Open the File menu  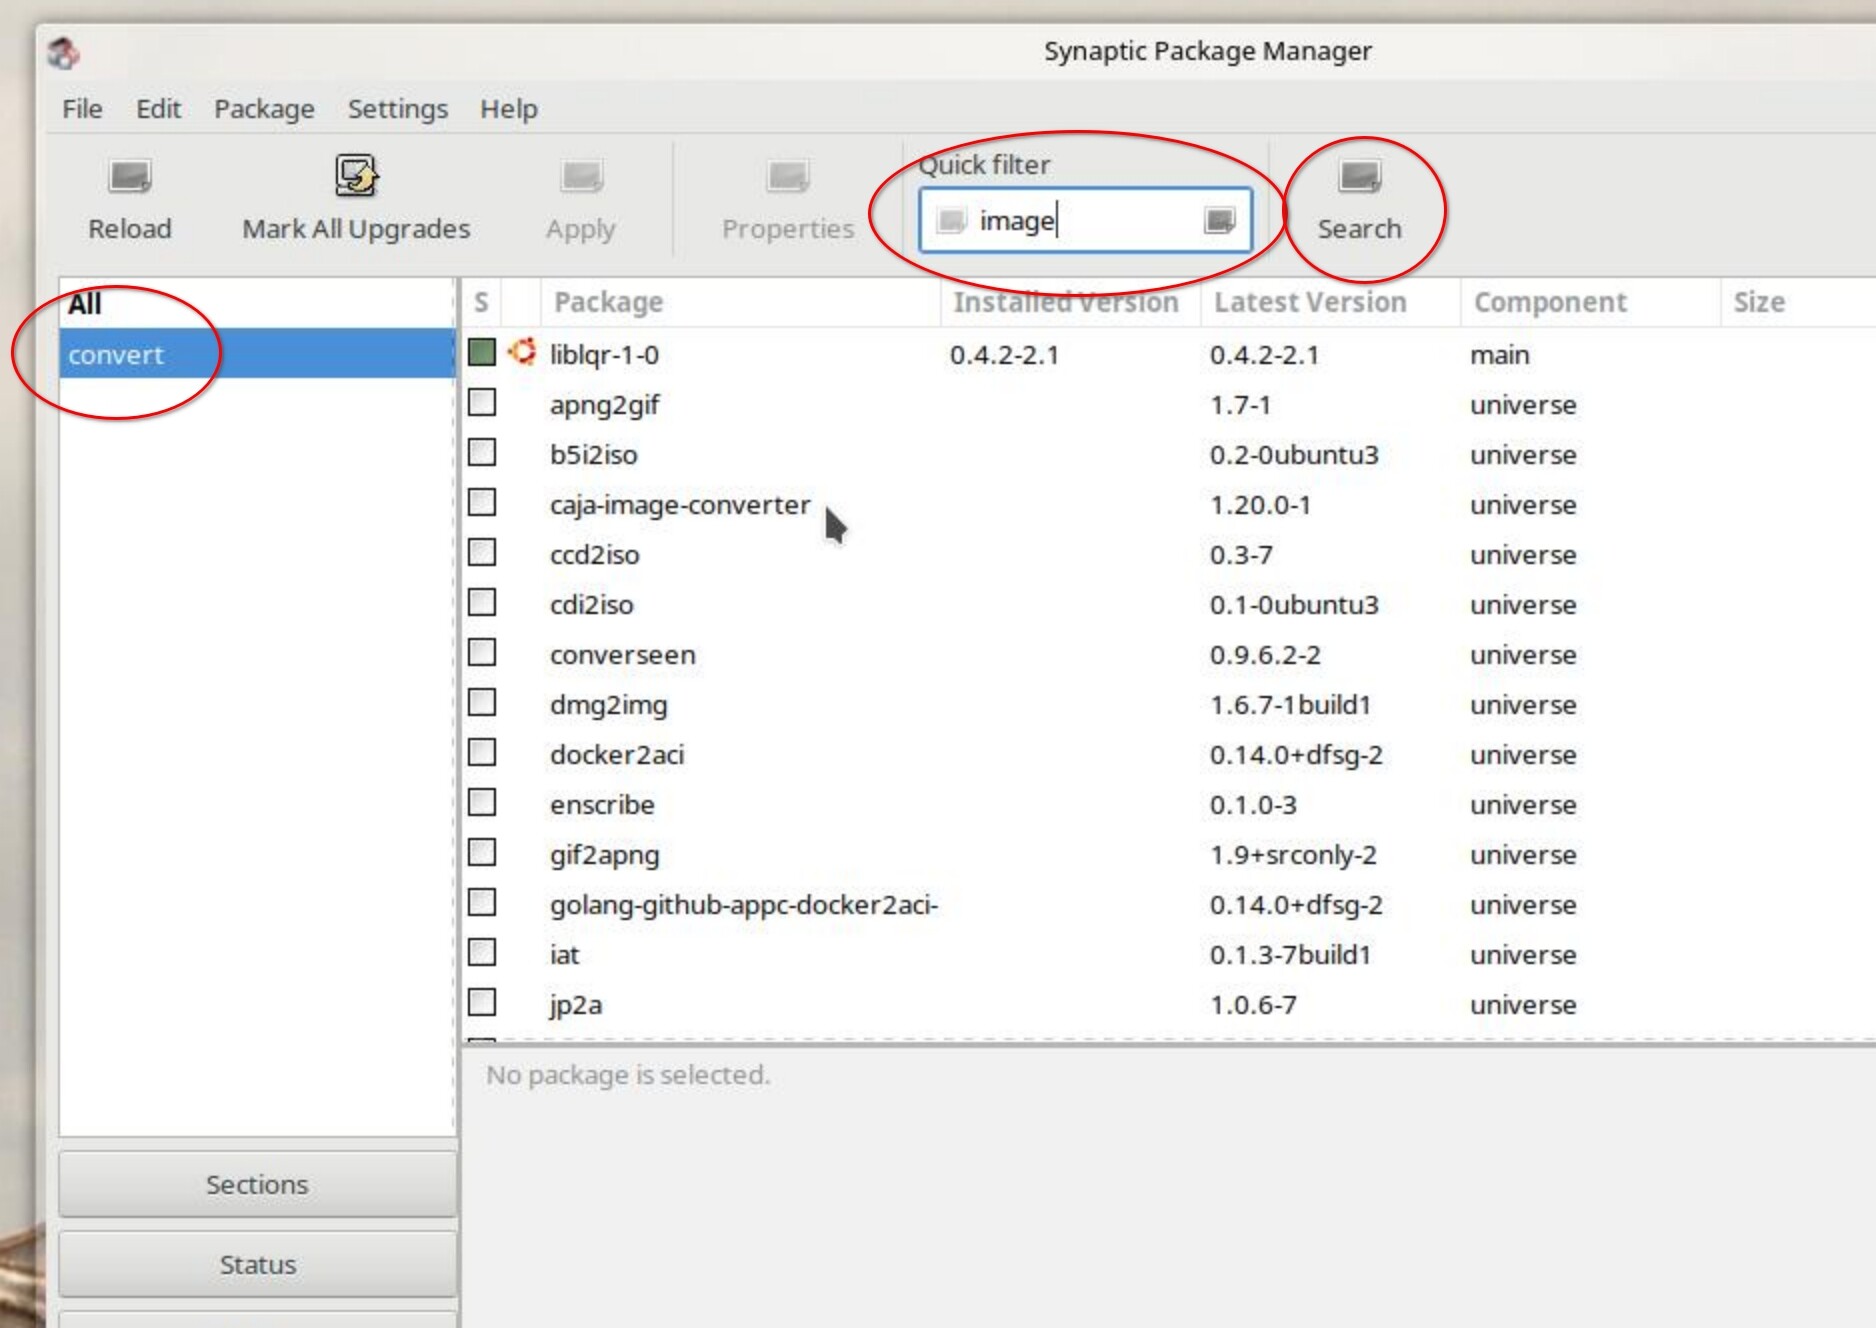coord(82,108)
